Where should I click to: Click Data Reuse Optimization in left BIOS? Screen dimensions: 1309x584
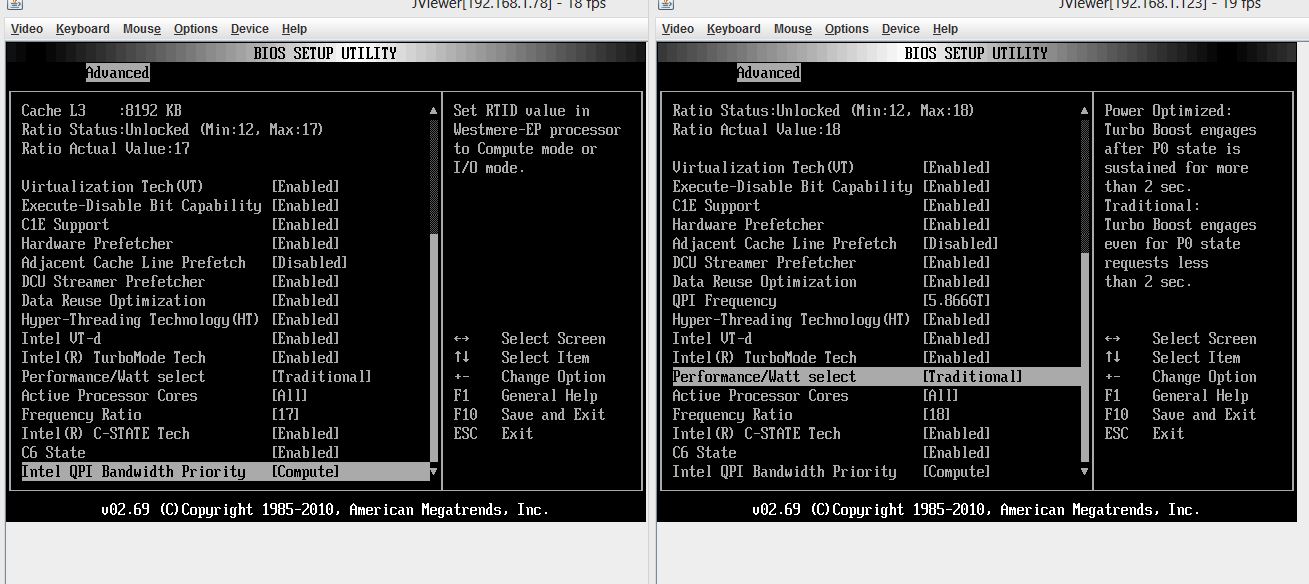tap(113, 301)
